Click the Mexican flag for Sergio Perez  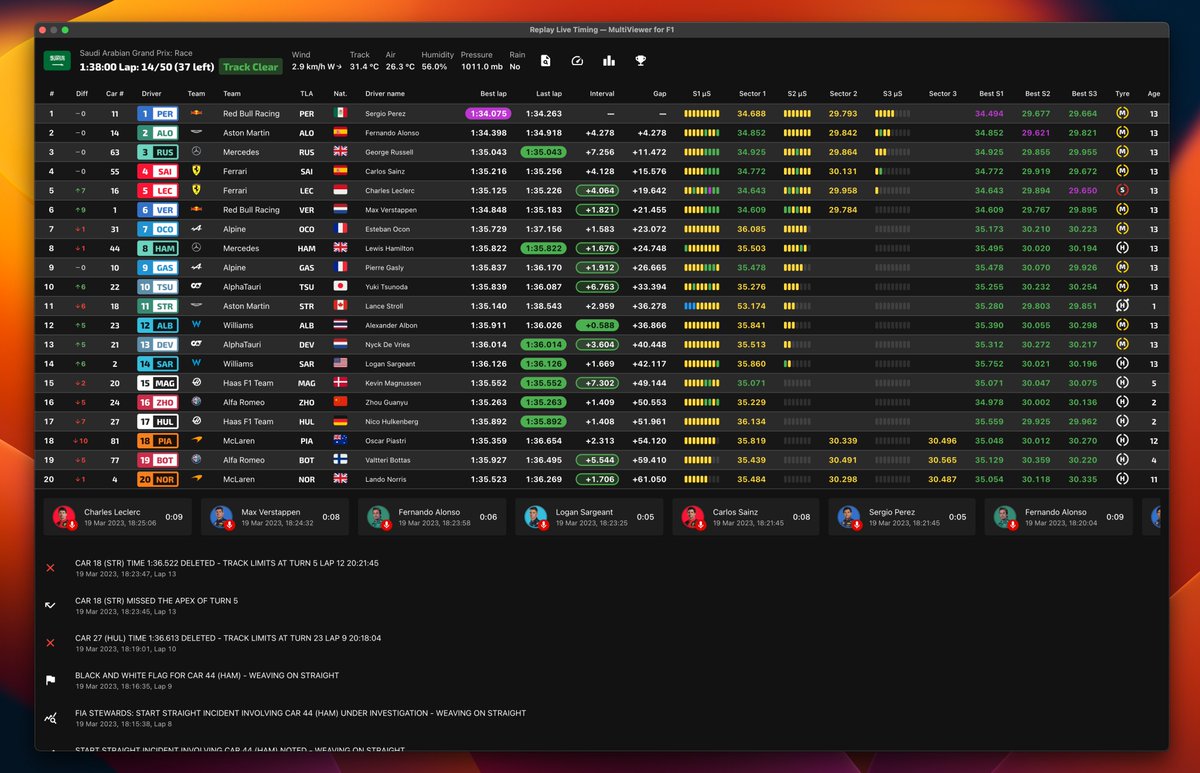tap(341, 114)
